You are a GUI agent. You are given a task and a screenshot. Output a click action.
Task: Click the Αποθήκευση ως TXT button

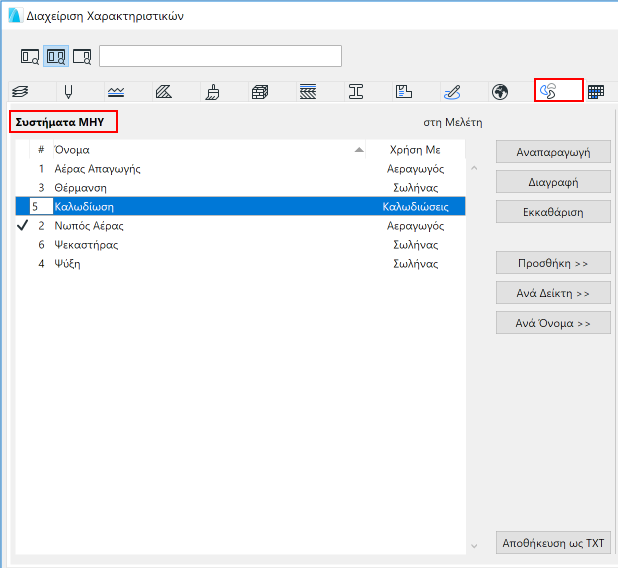tap(553, 543)
